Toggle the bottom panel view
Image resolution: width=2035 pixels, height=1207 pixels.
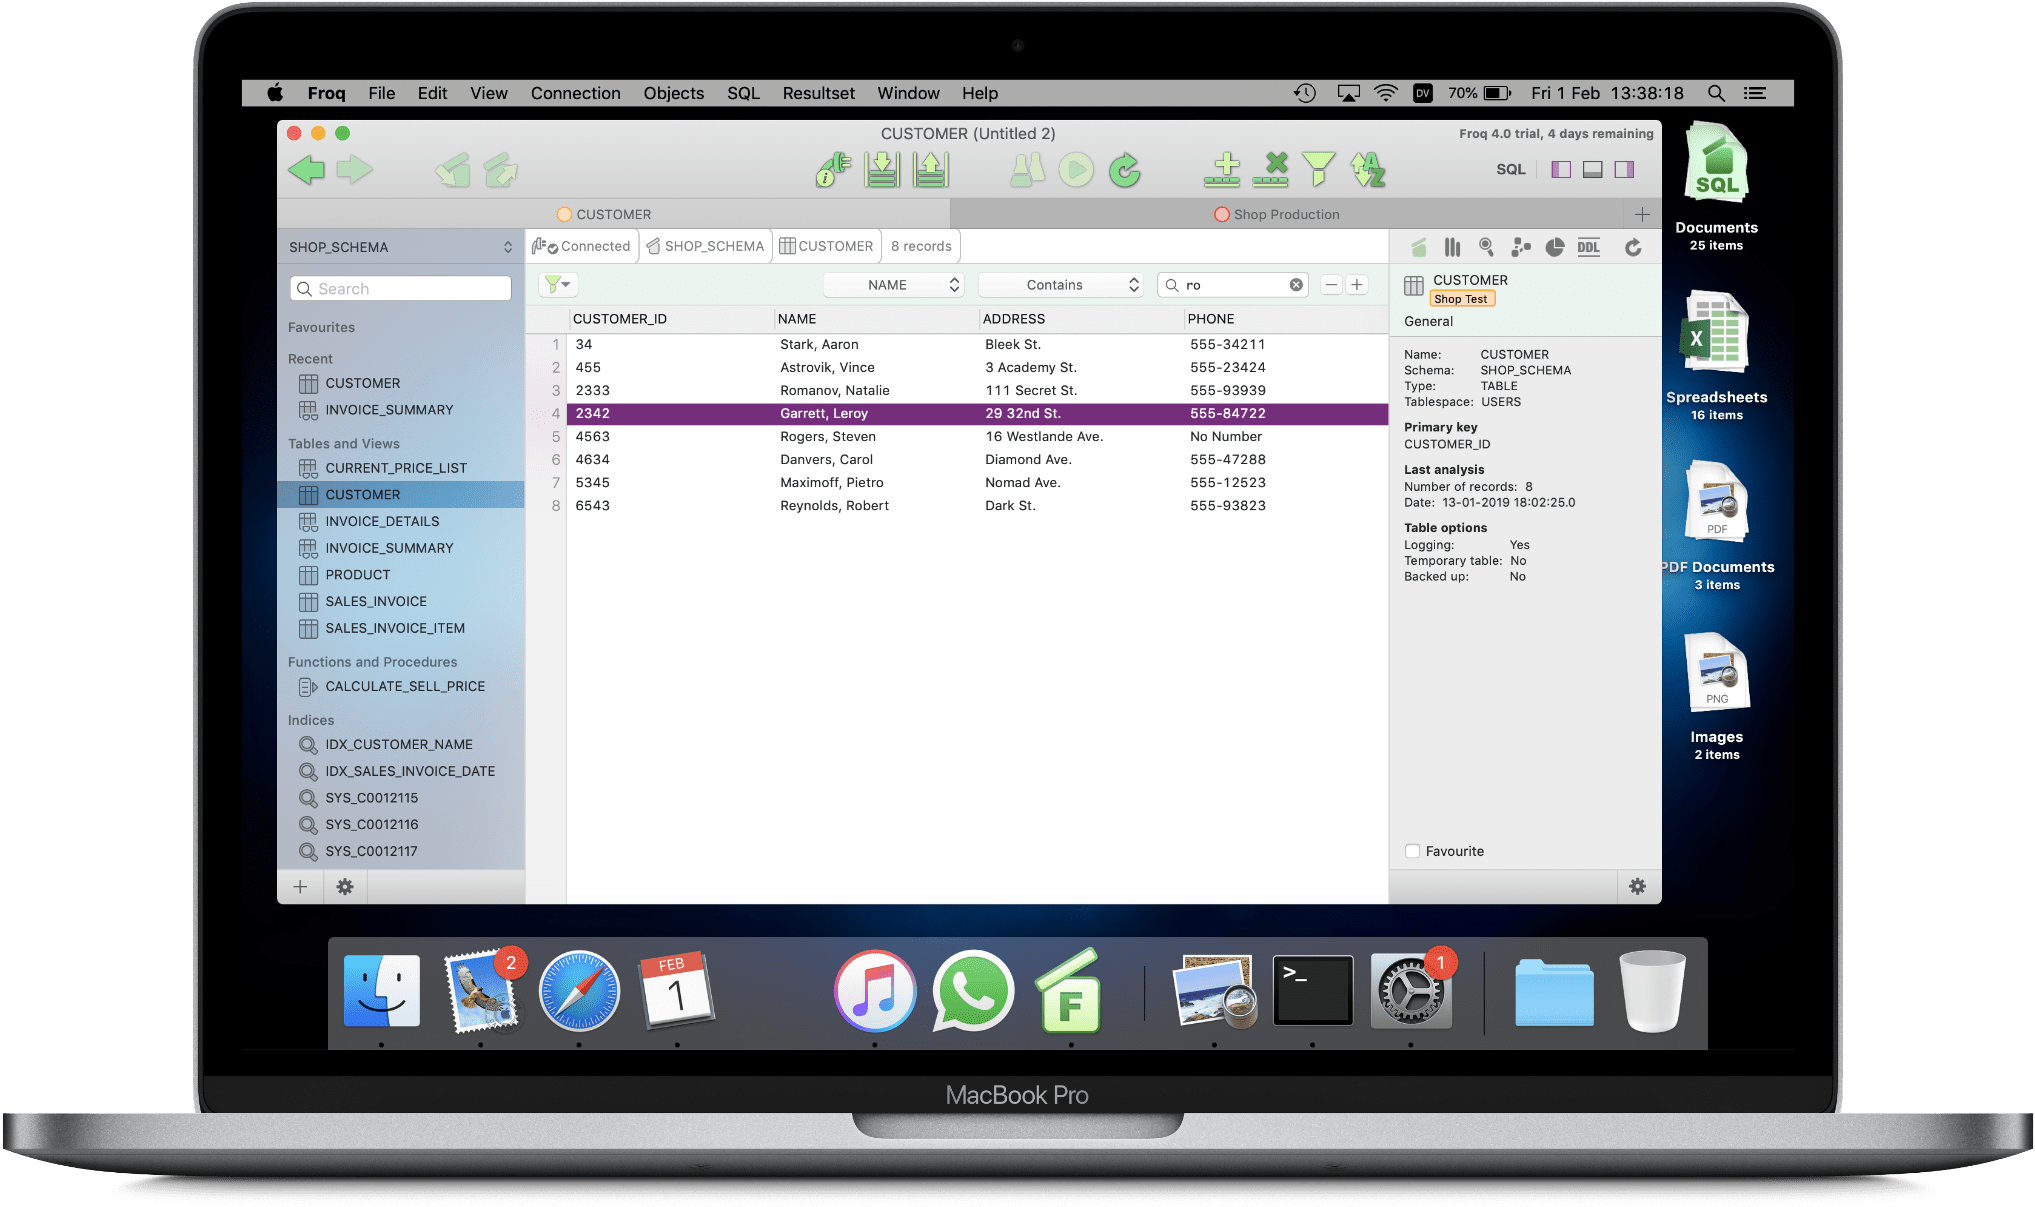[x=1593, y=170]
